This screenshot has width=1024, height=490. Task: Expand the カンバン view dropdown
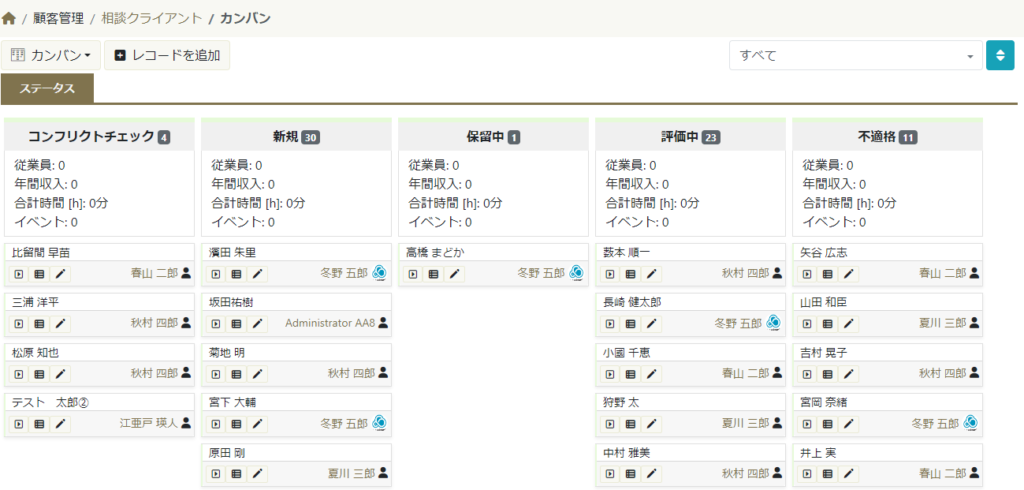[x=52, y=55]
